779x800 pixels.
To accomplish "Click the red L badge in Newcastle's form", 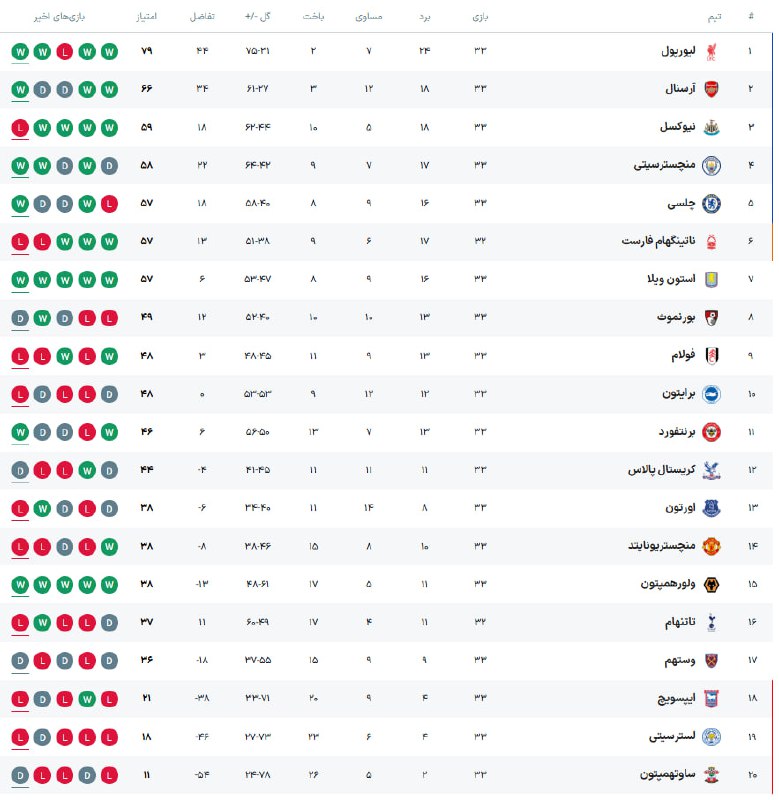I will coord(20,127).
